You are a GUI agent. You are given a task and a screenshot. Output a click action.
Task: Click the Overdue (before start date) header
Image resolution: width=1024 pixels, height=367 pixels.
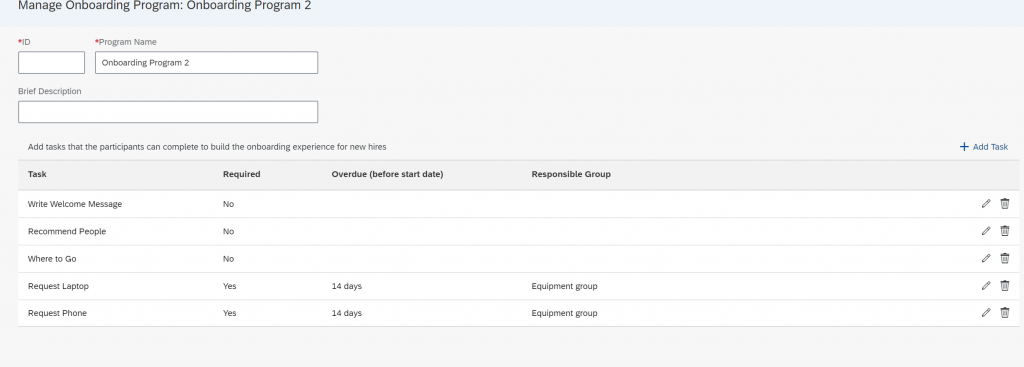[x=387, y=174]
